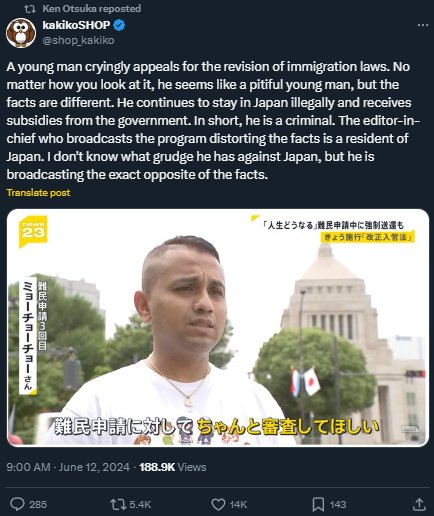The width and height of the screenshot is (434, 516).
Task: Click the kakikoSHOP owl avatar
Action: 21,33
